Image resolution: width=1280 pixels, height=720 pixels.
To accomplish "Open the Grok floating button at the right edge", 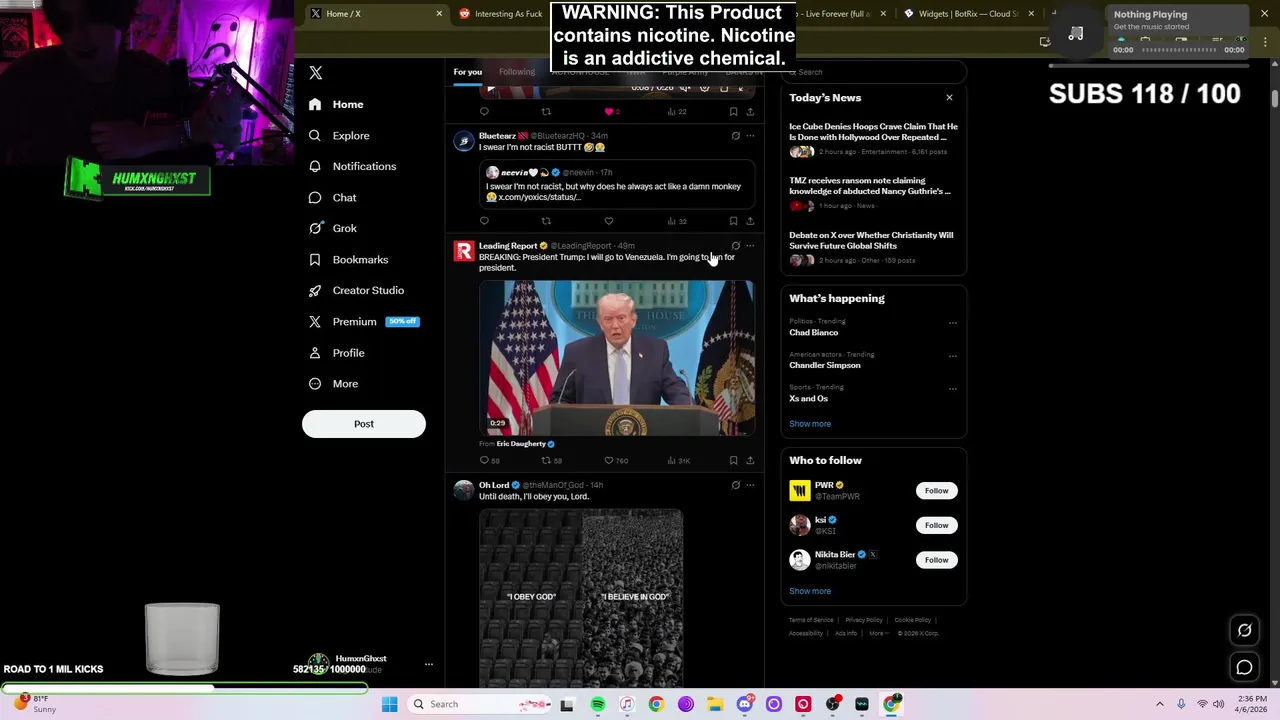I will tap(1245, 630).
